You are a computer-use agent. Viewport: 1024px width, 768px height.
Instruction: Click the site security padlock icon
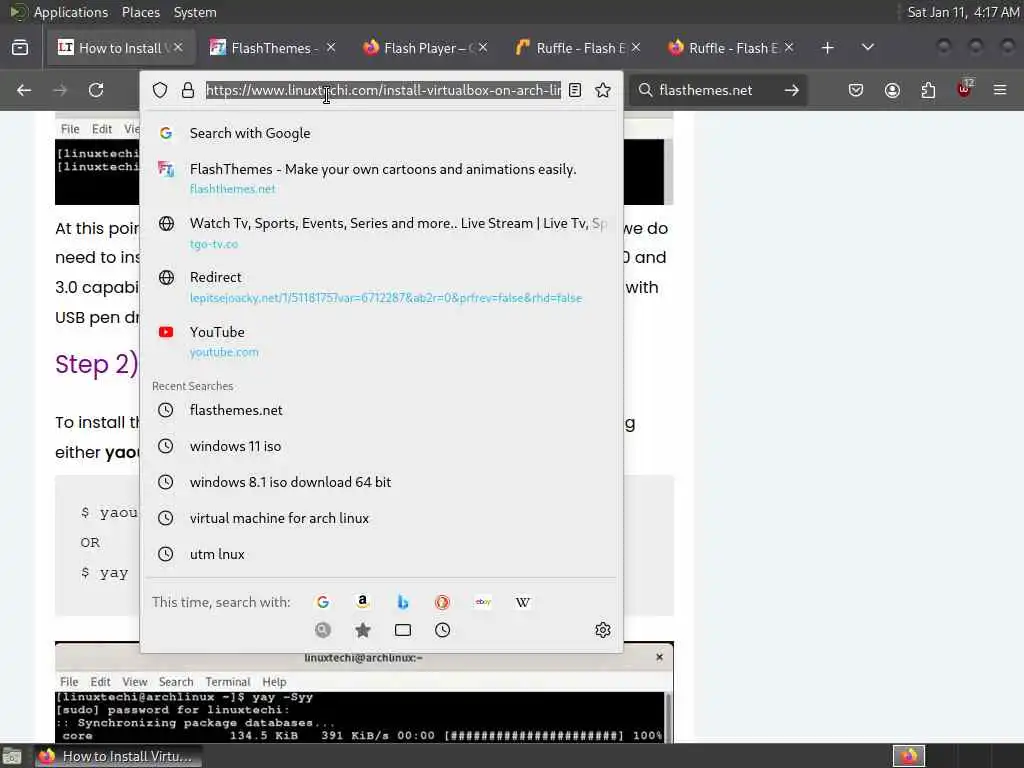[x=188, y=90]
